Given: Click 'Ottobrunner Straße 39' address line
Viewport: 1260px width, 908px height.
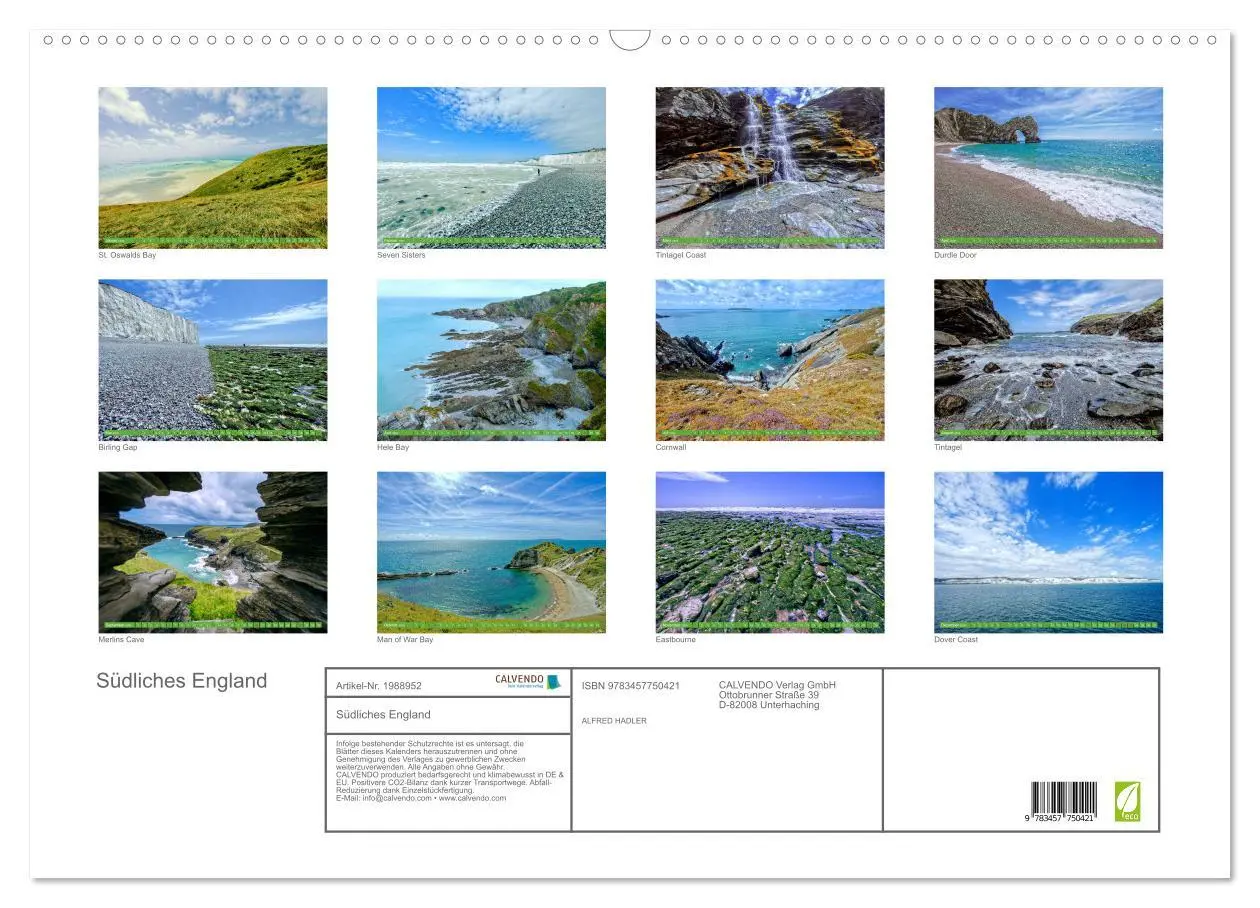Looking at the screenshot, I should tap(769, 695).
